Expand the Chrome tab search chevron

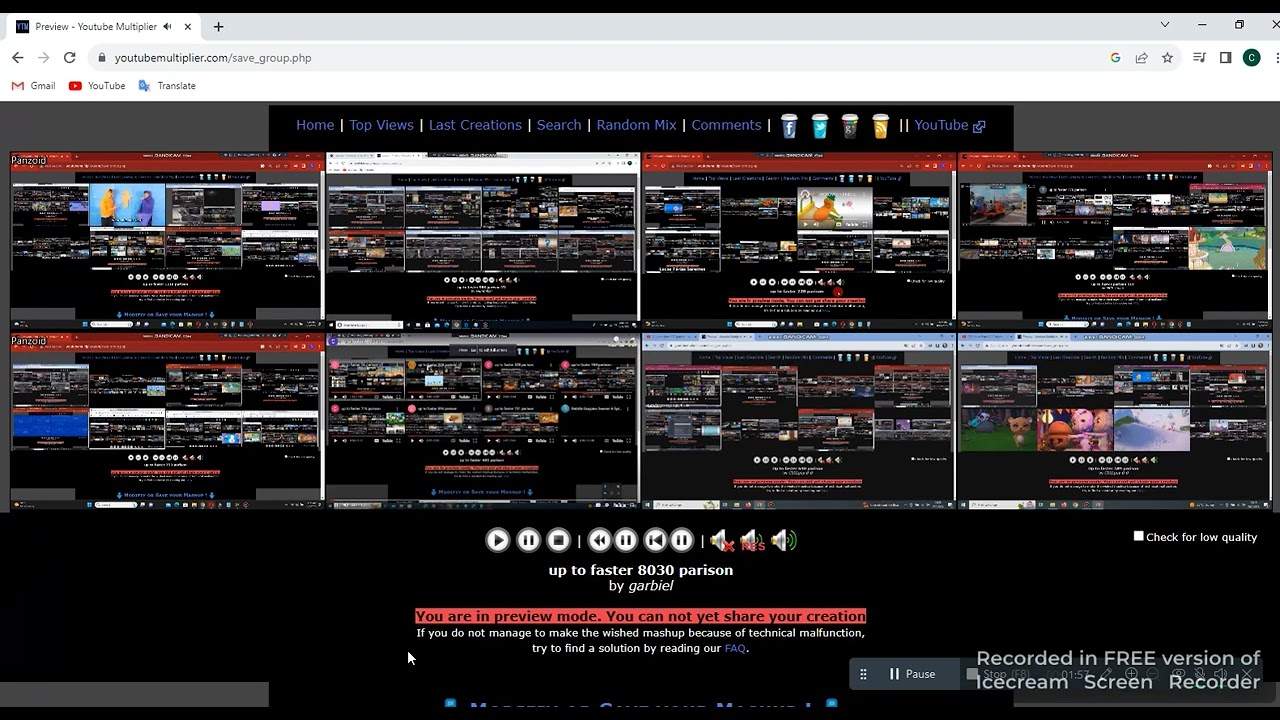(x=1164, y=25)
